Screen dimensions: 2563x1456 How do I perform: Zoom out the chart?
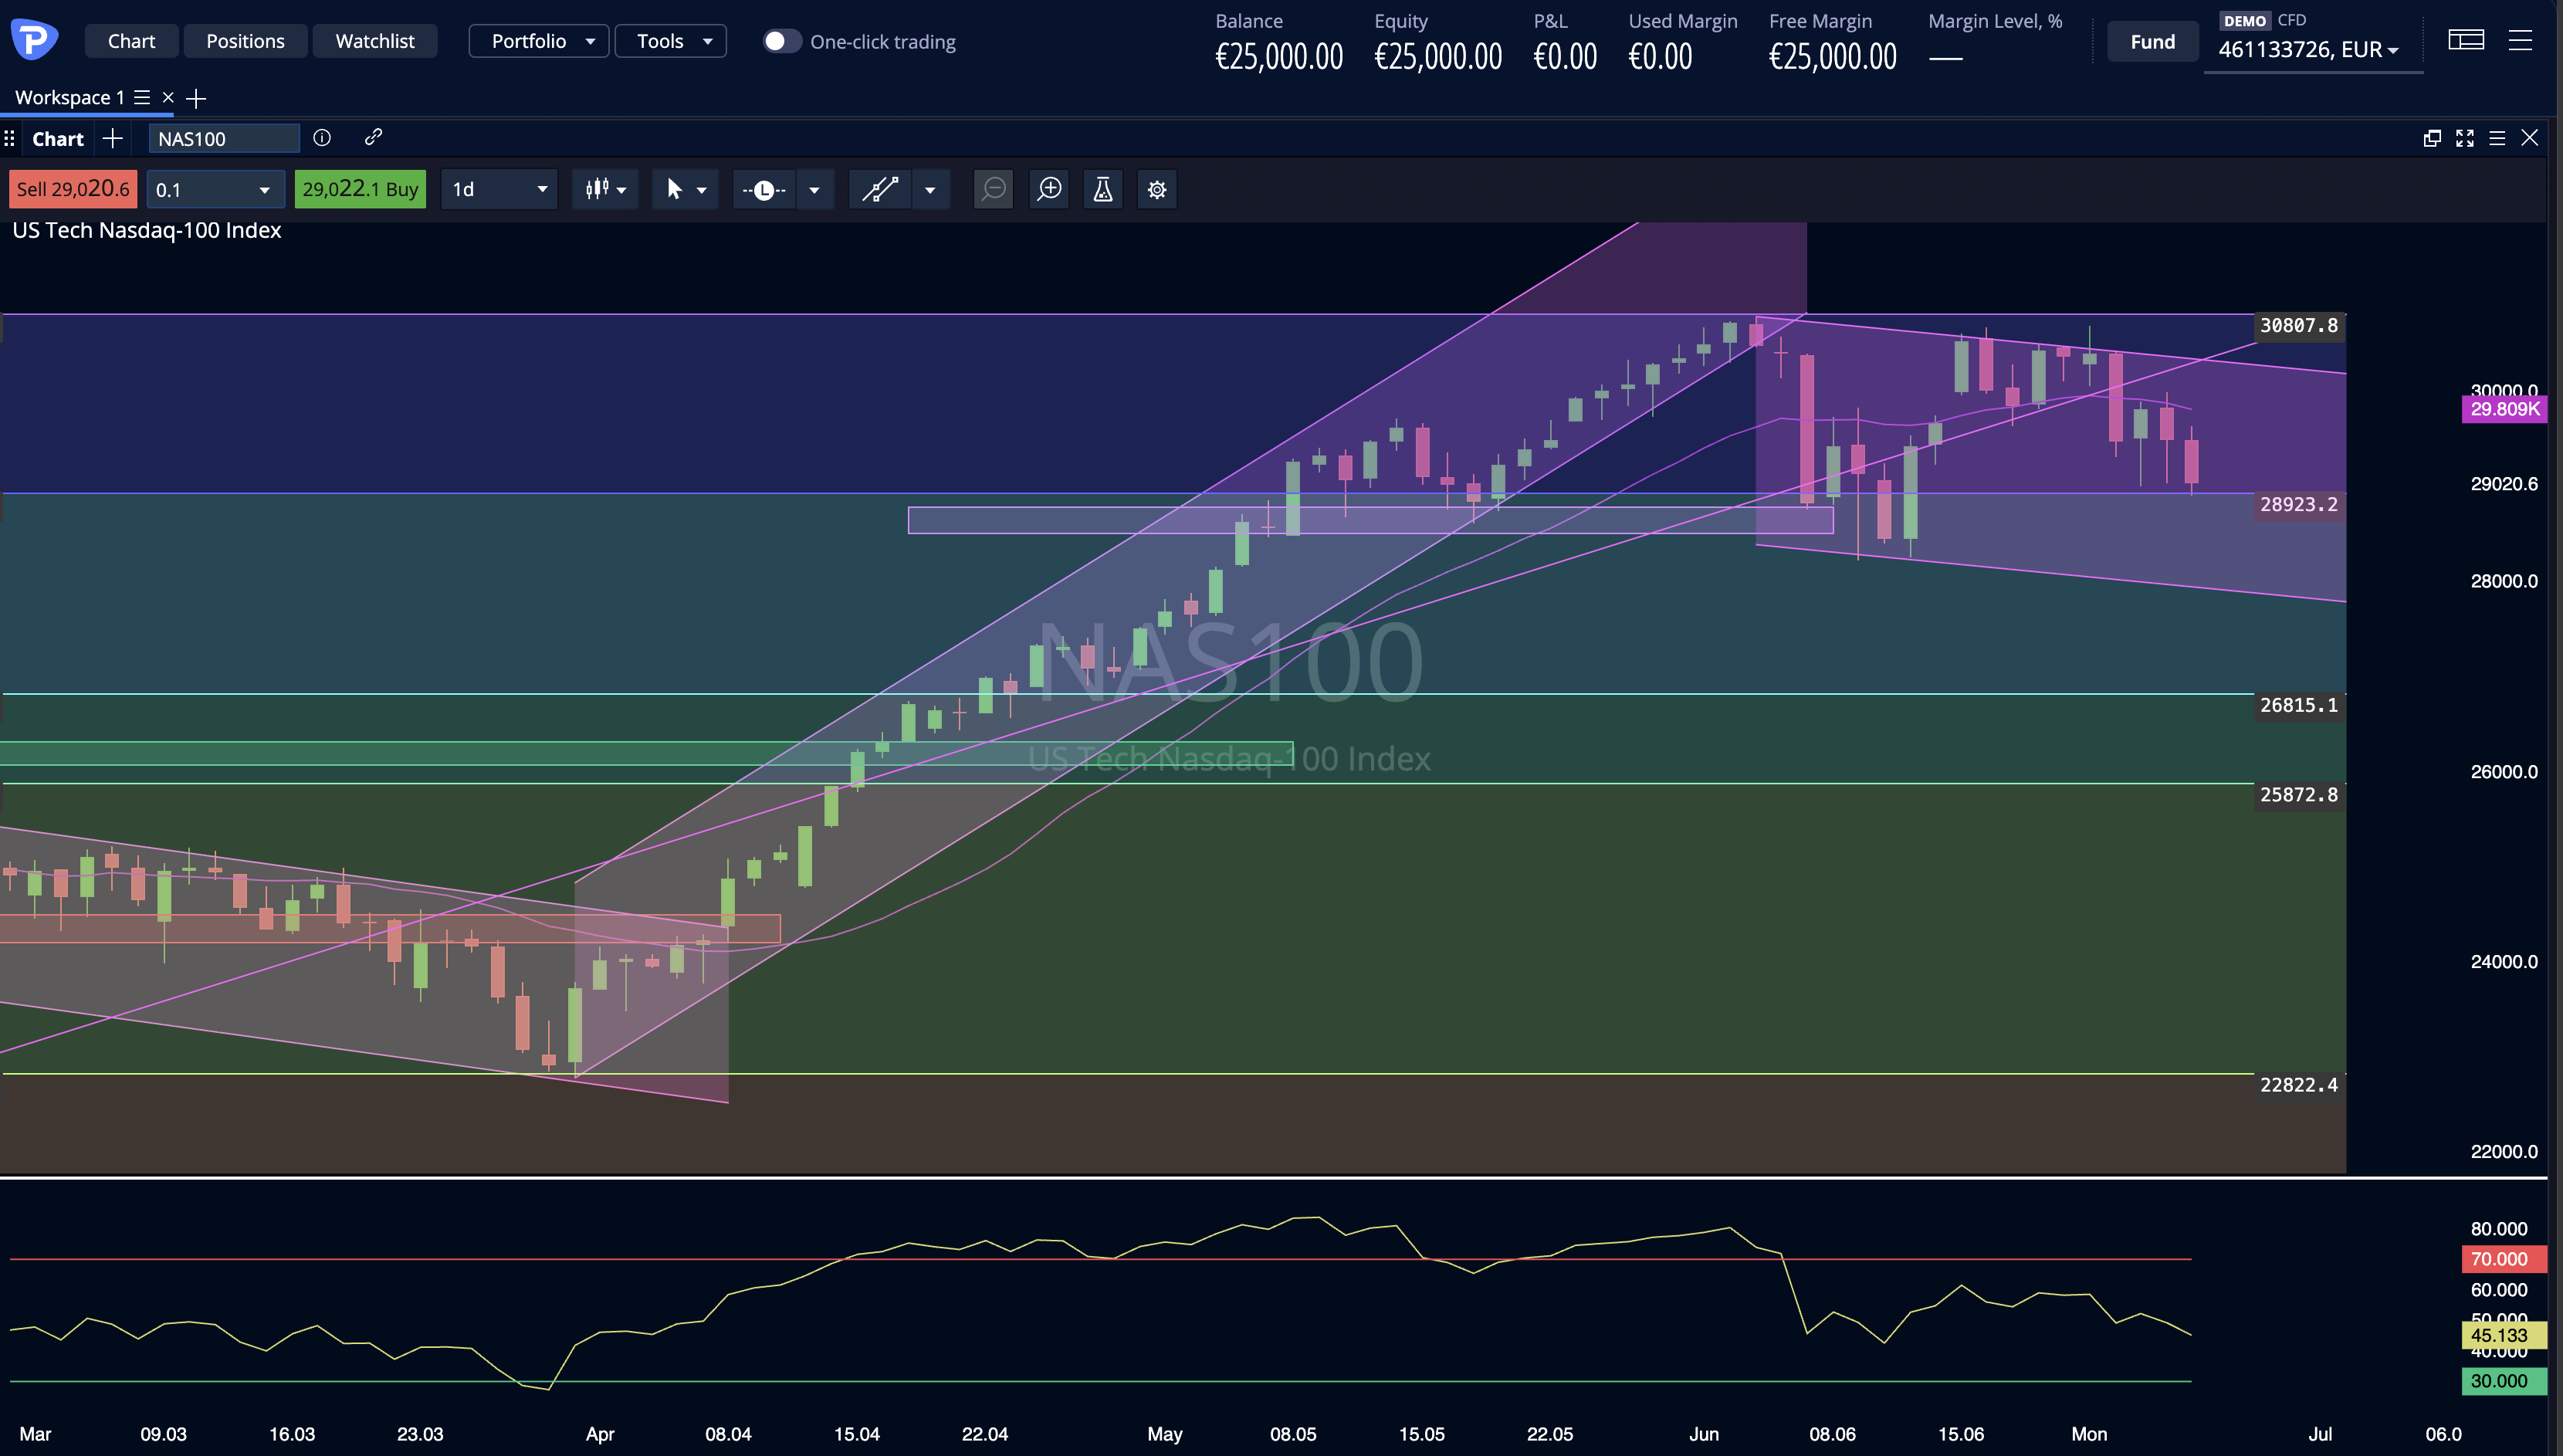(994, 189)
